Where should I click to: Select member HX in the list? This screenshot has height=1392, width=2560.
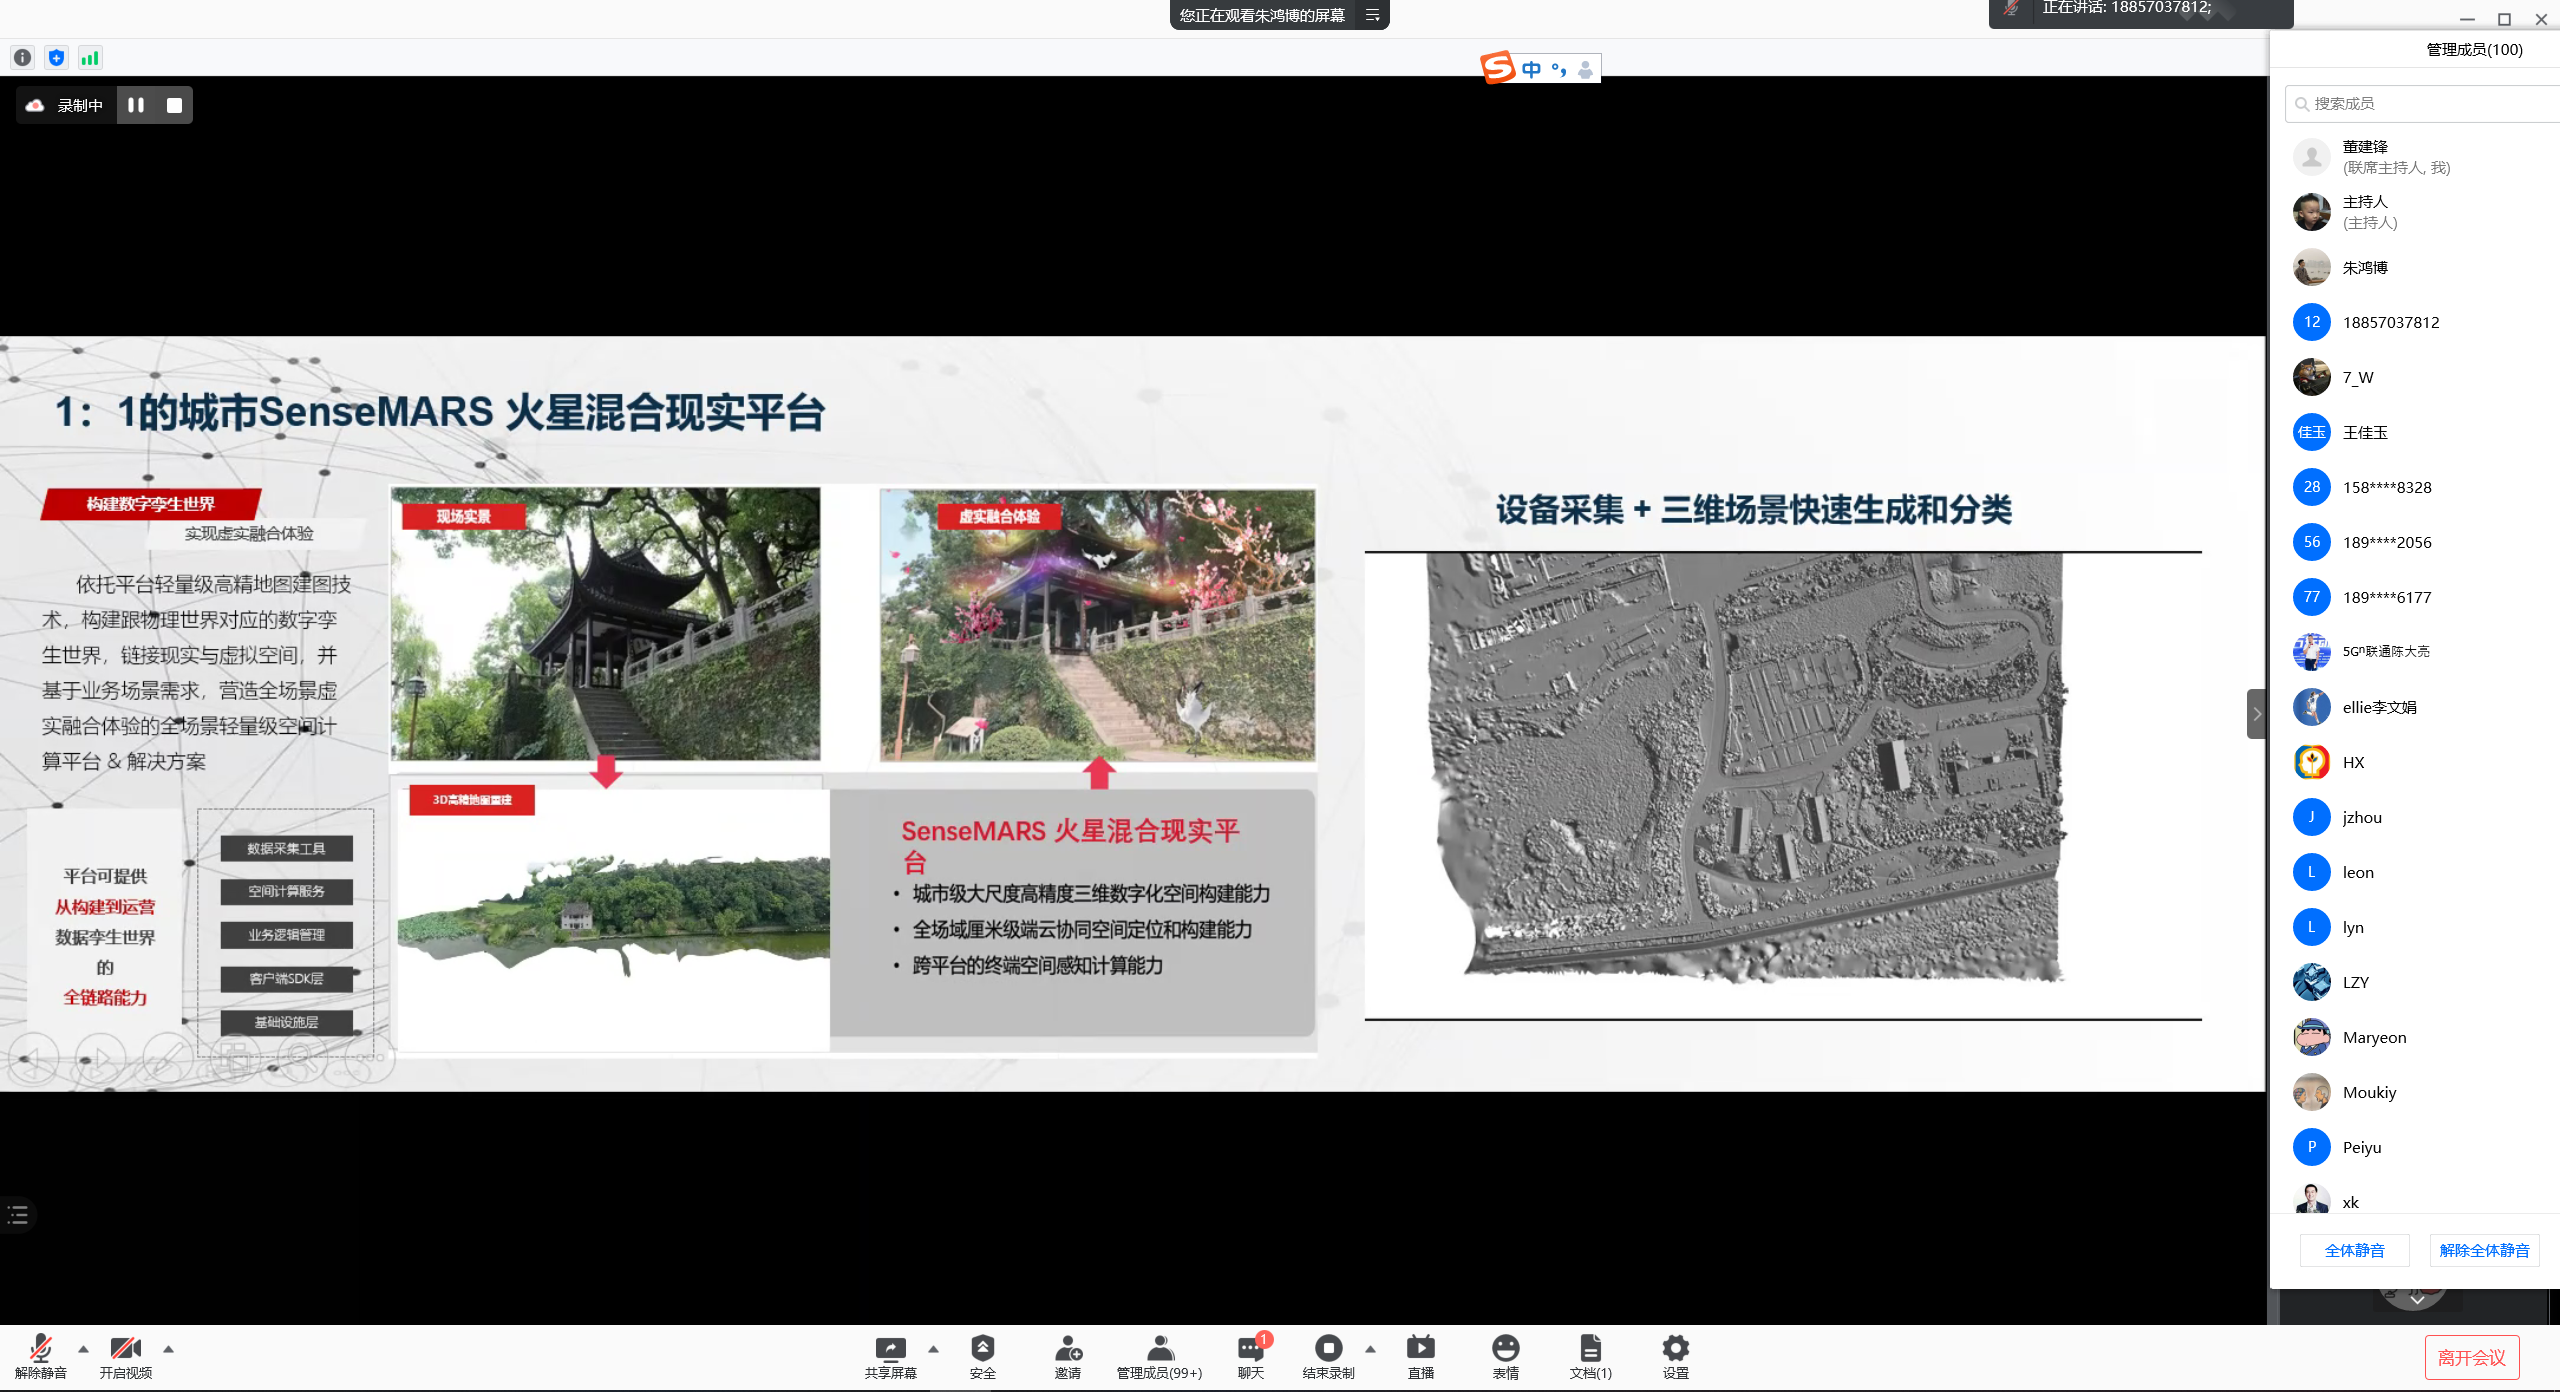(2415, 762)
